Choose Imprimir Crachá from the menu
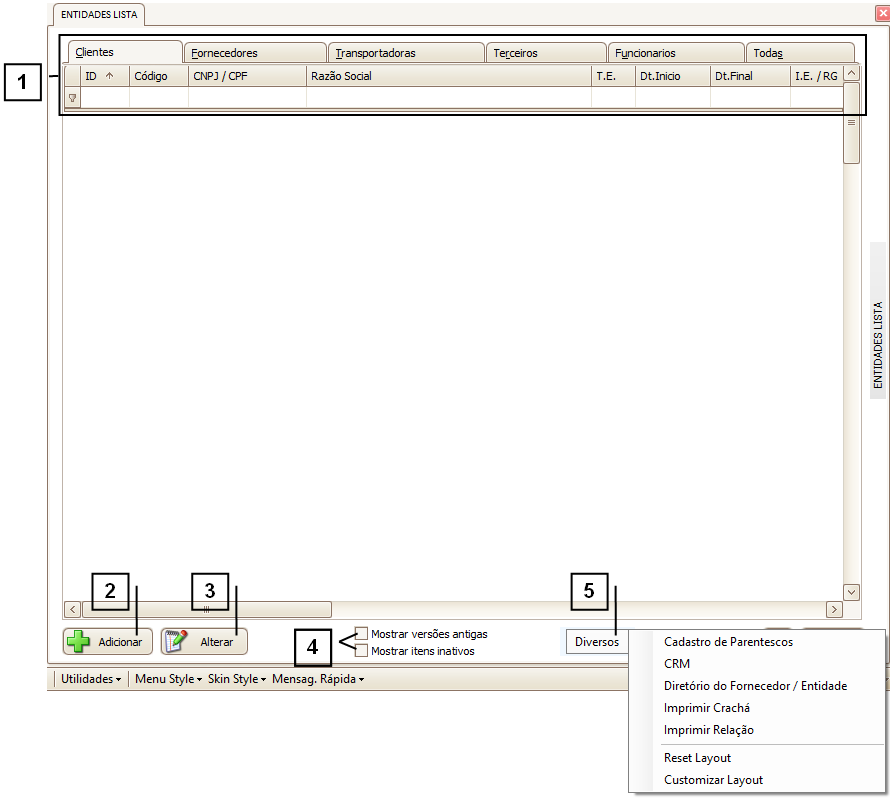Image resolution: width=896 pixels, height=807 pixels. [x=706, y=708]
